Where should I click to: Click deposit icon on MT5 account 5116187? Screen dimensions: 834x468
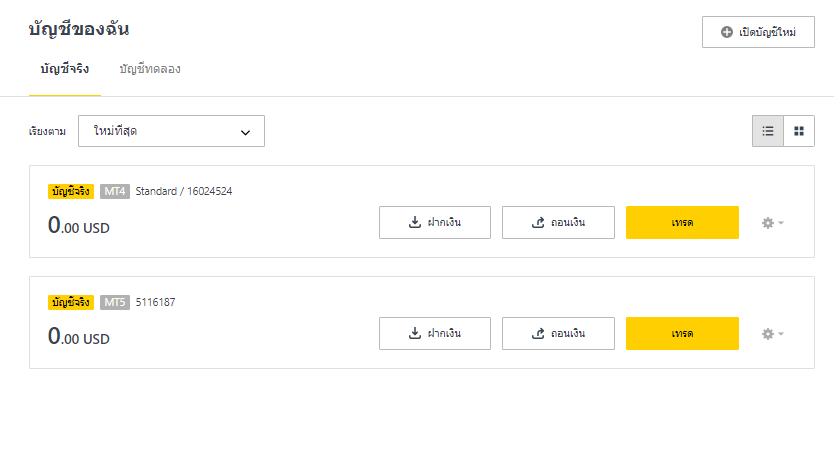[x=415, y=333]
